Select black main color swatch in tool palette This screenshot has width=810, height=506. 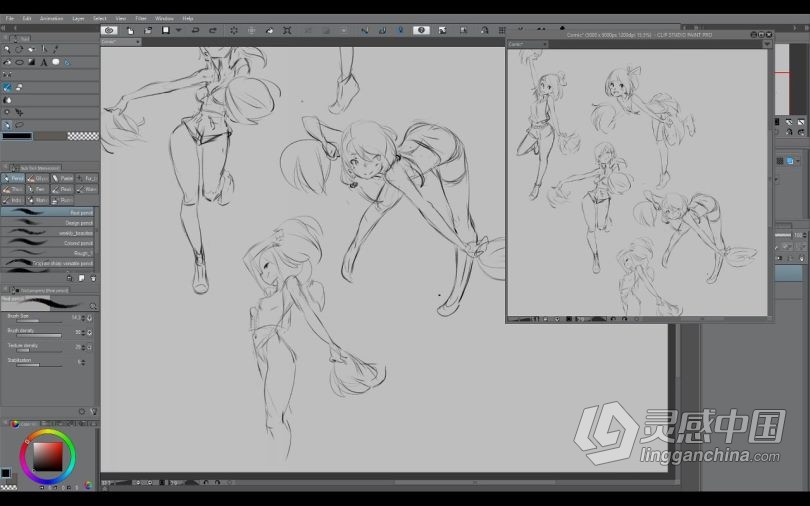pos(17,136)
